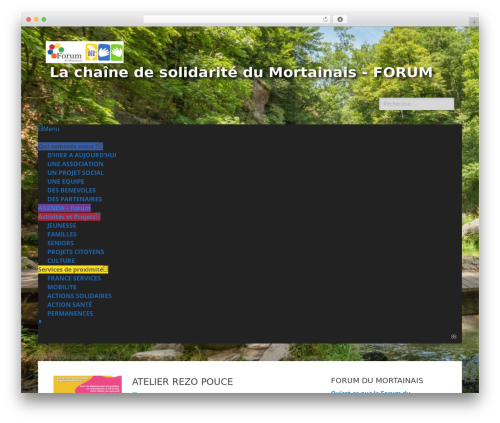The image size is (500, 423).
Task: Click the browser downloads icon beside address bar
Action: (340, 19)
